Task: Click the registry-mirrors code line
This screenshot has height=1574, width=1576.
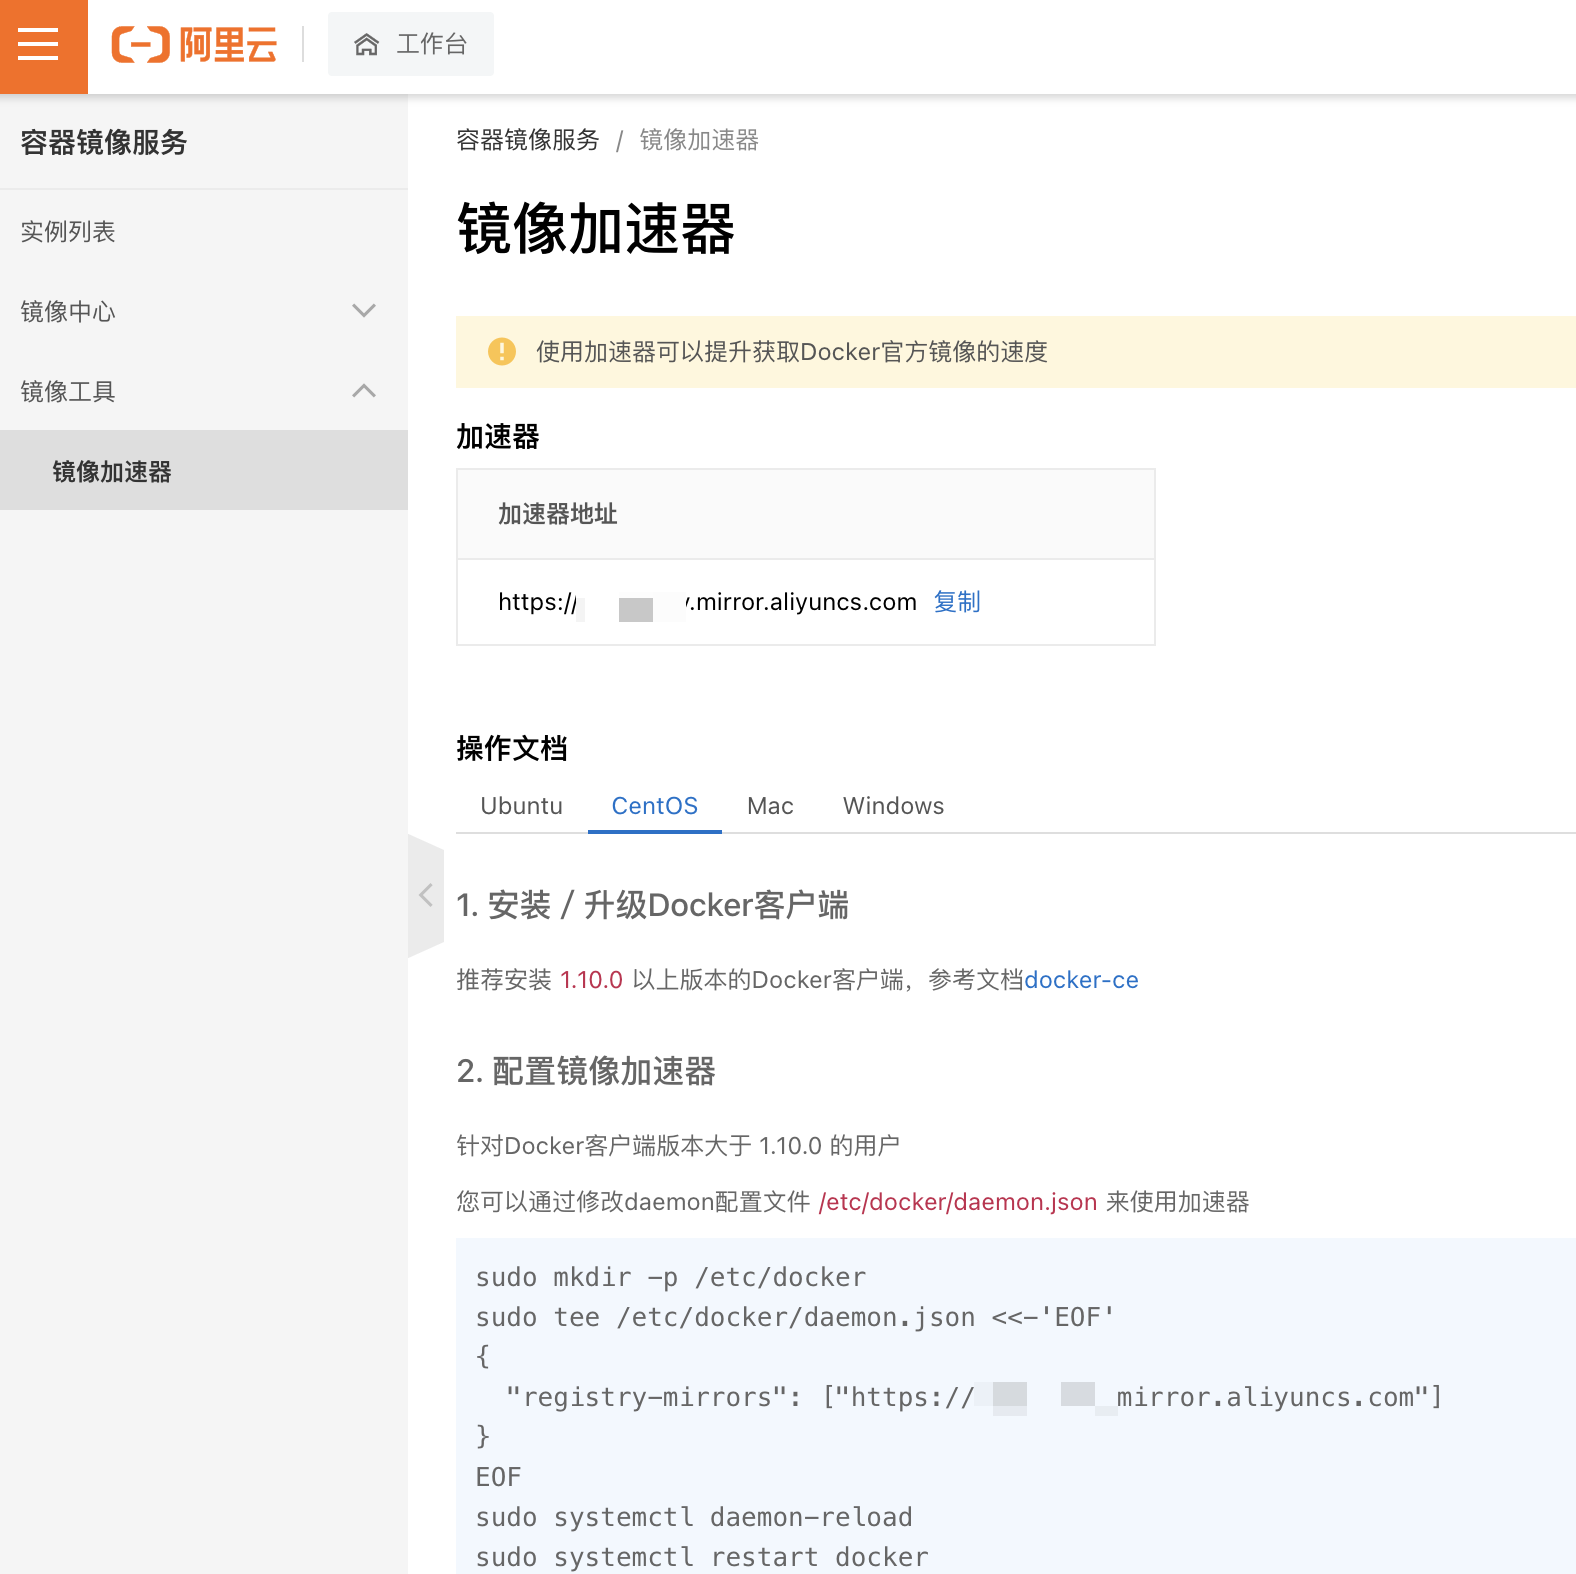Action: pyautogui.click(x=974, y=1397)
